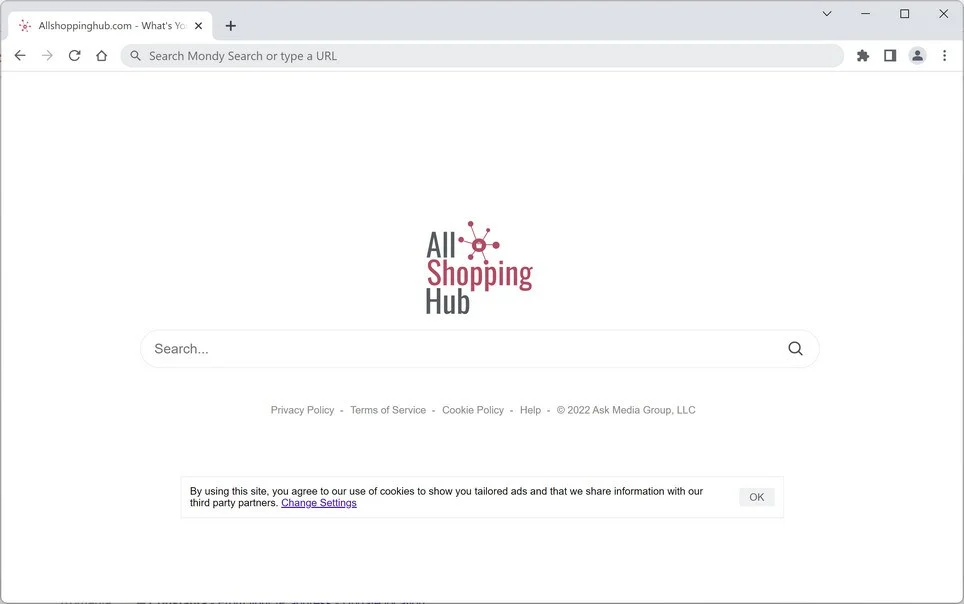
Task: Click the All Shopping Hub logo
Action: (480, 268)
